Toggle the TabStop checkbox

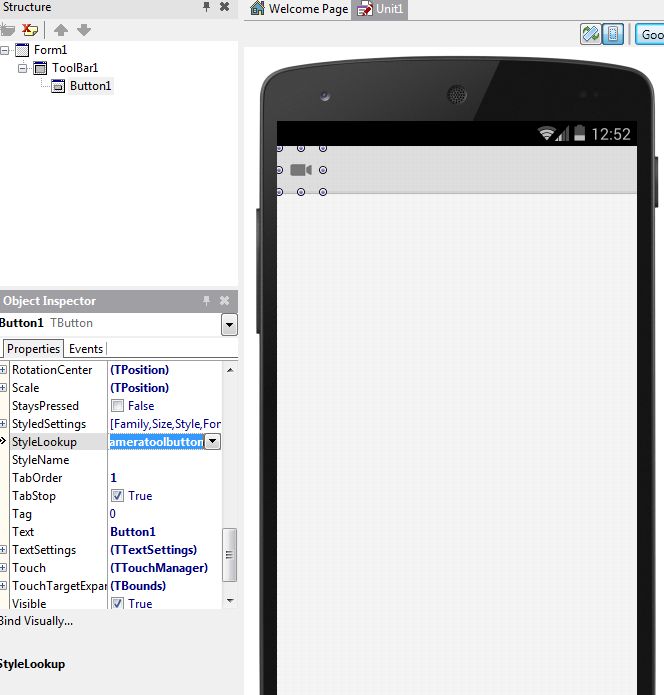(117, 496)
